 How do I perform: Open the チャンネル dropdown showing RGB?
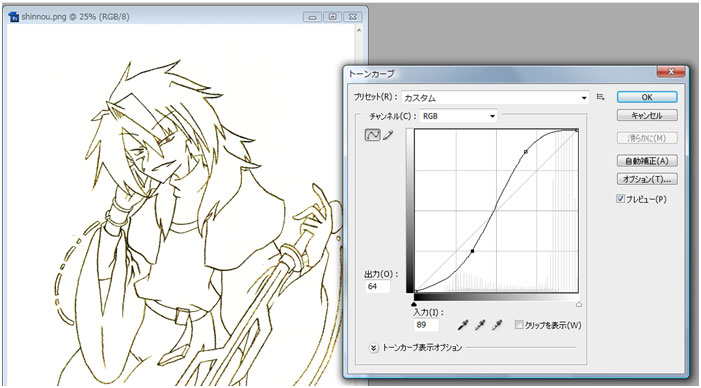pyautogui.click(x=458, y=116)
